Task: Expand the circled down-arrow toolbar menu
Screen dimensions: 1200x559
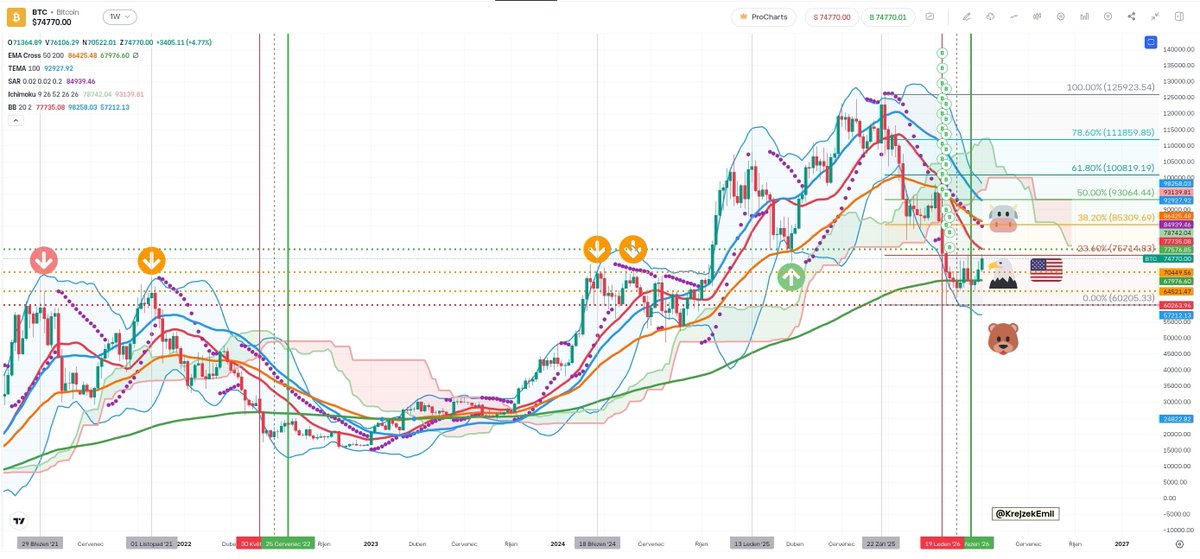Action: (1108, 17)
